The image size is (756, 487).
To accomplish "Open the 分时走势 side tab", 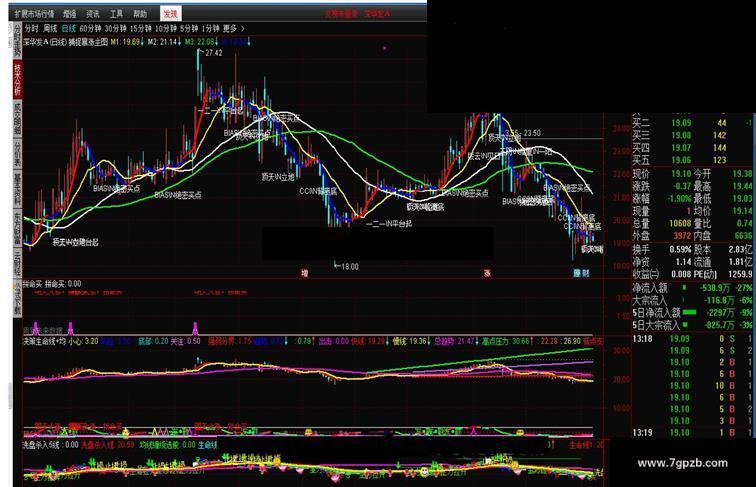I will (17, 41).
